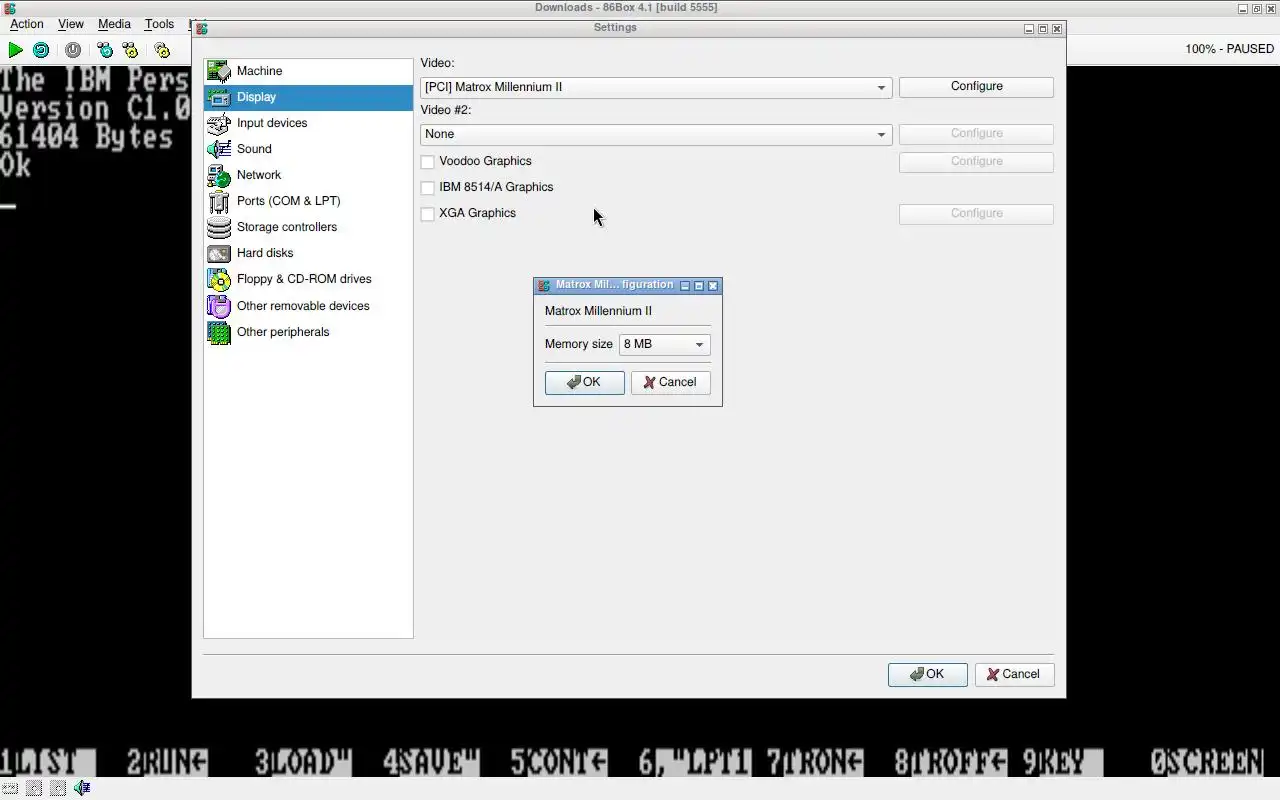Click the Ctrl+Alt+Esc toolbar icon

130,50
